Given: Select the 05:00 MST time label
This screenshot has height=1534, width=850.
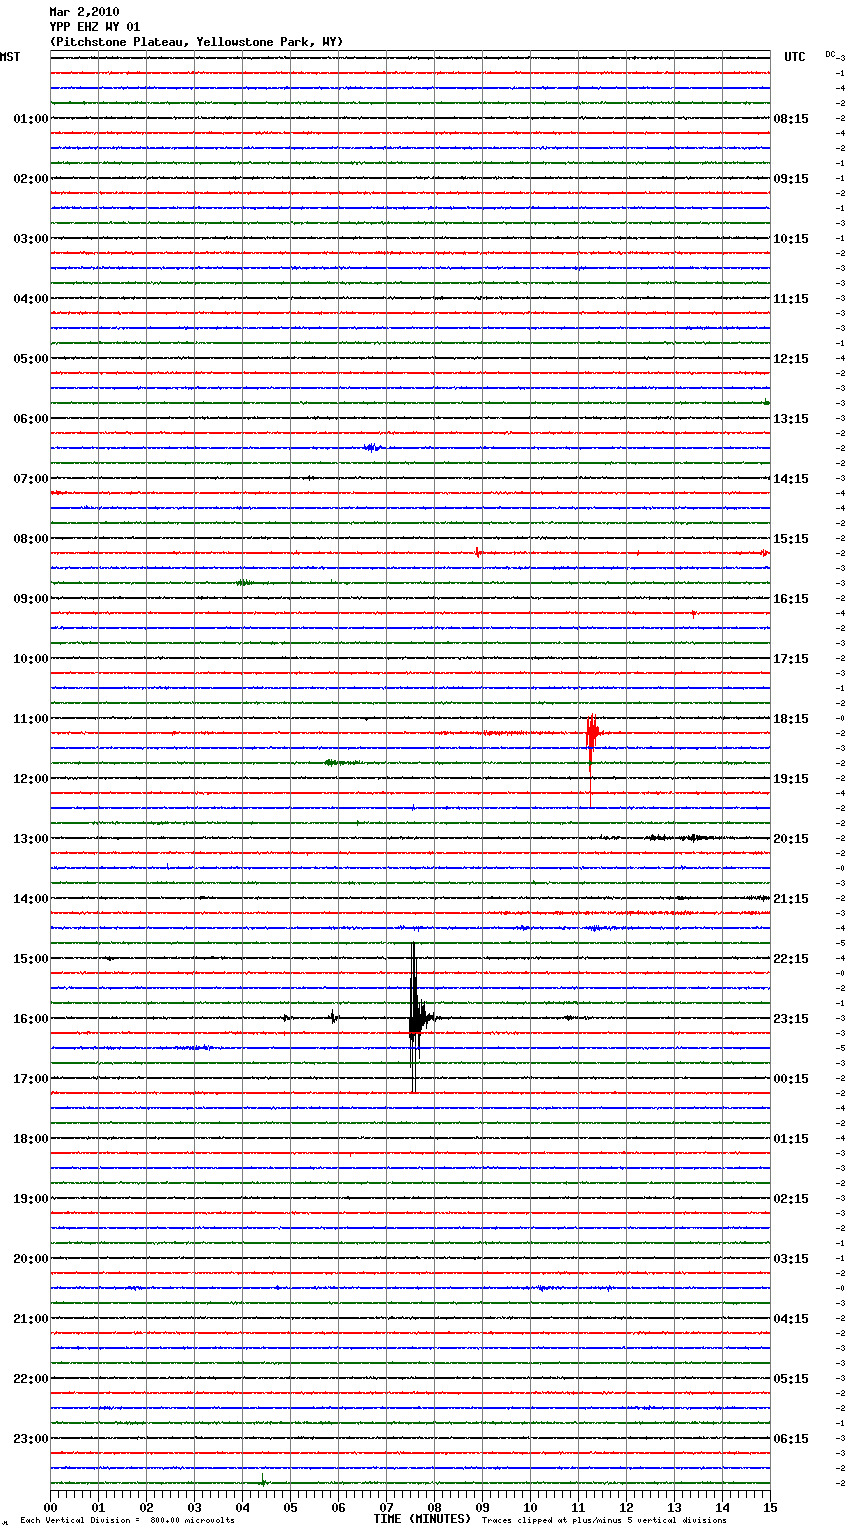Looking at the screenshot, I should (31, 359).
